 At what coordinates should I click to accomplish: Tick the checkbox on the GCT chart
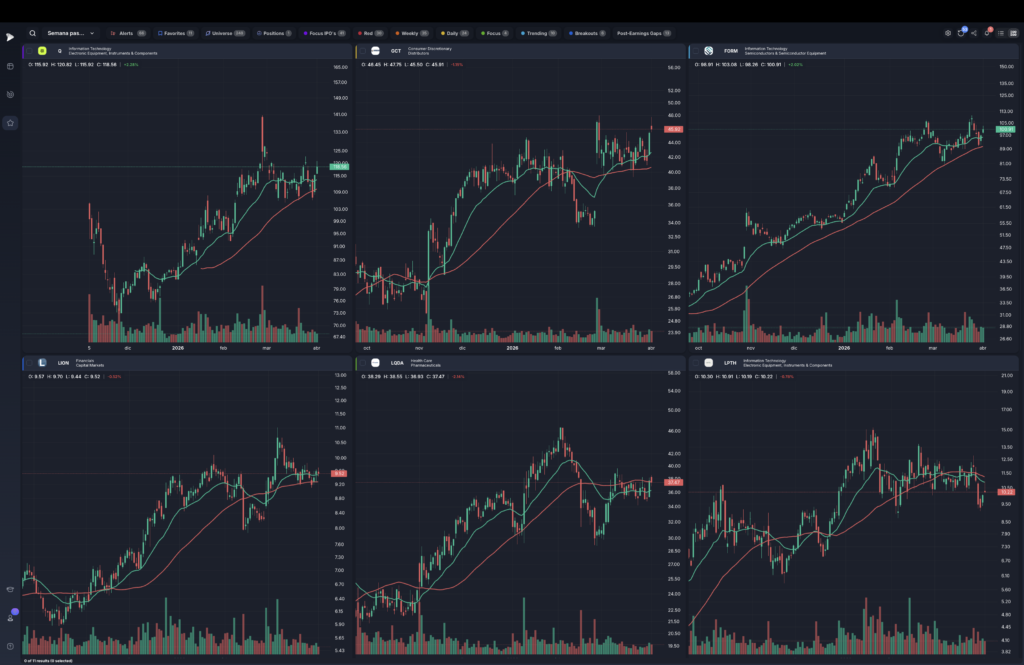(363, 51)
